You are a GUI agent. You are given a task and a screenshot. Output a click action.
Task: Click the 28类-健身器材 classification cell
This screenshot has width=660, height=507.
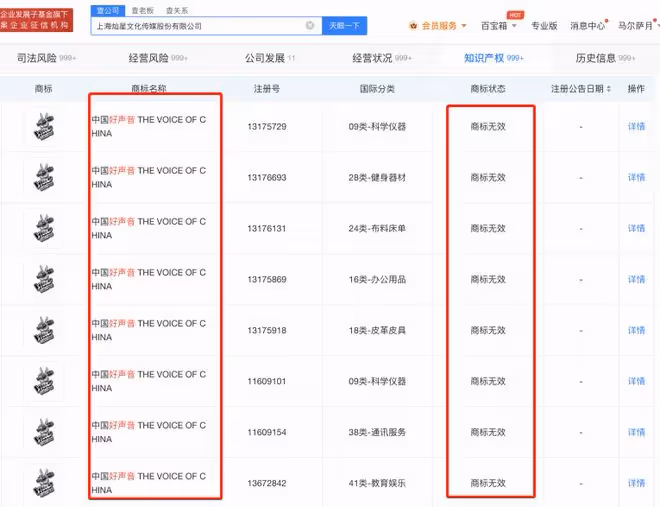(377, 177)
